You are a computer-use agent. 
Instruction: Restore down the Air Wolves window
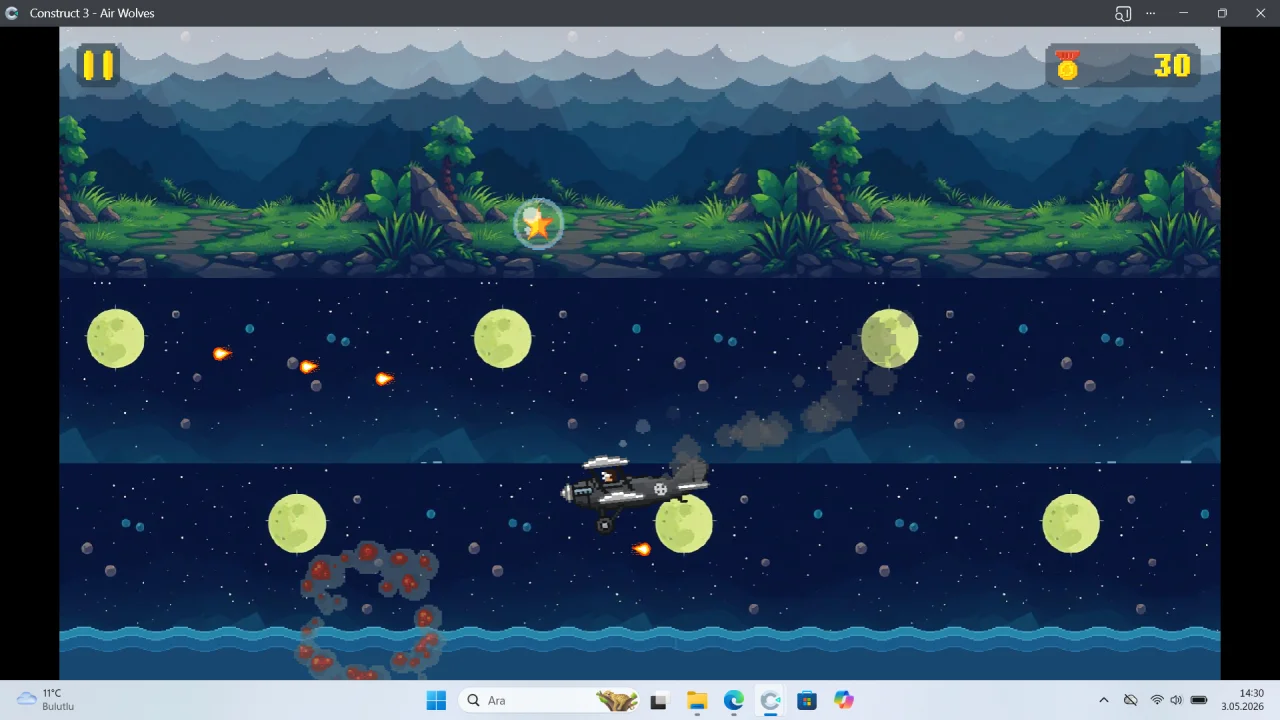click(x=1222, y=13)
